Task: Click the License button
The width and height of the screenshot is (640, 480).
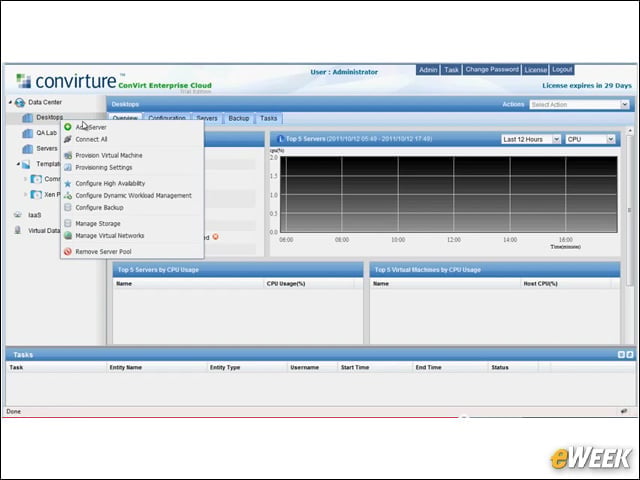Action: (535, 70)
